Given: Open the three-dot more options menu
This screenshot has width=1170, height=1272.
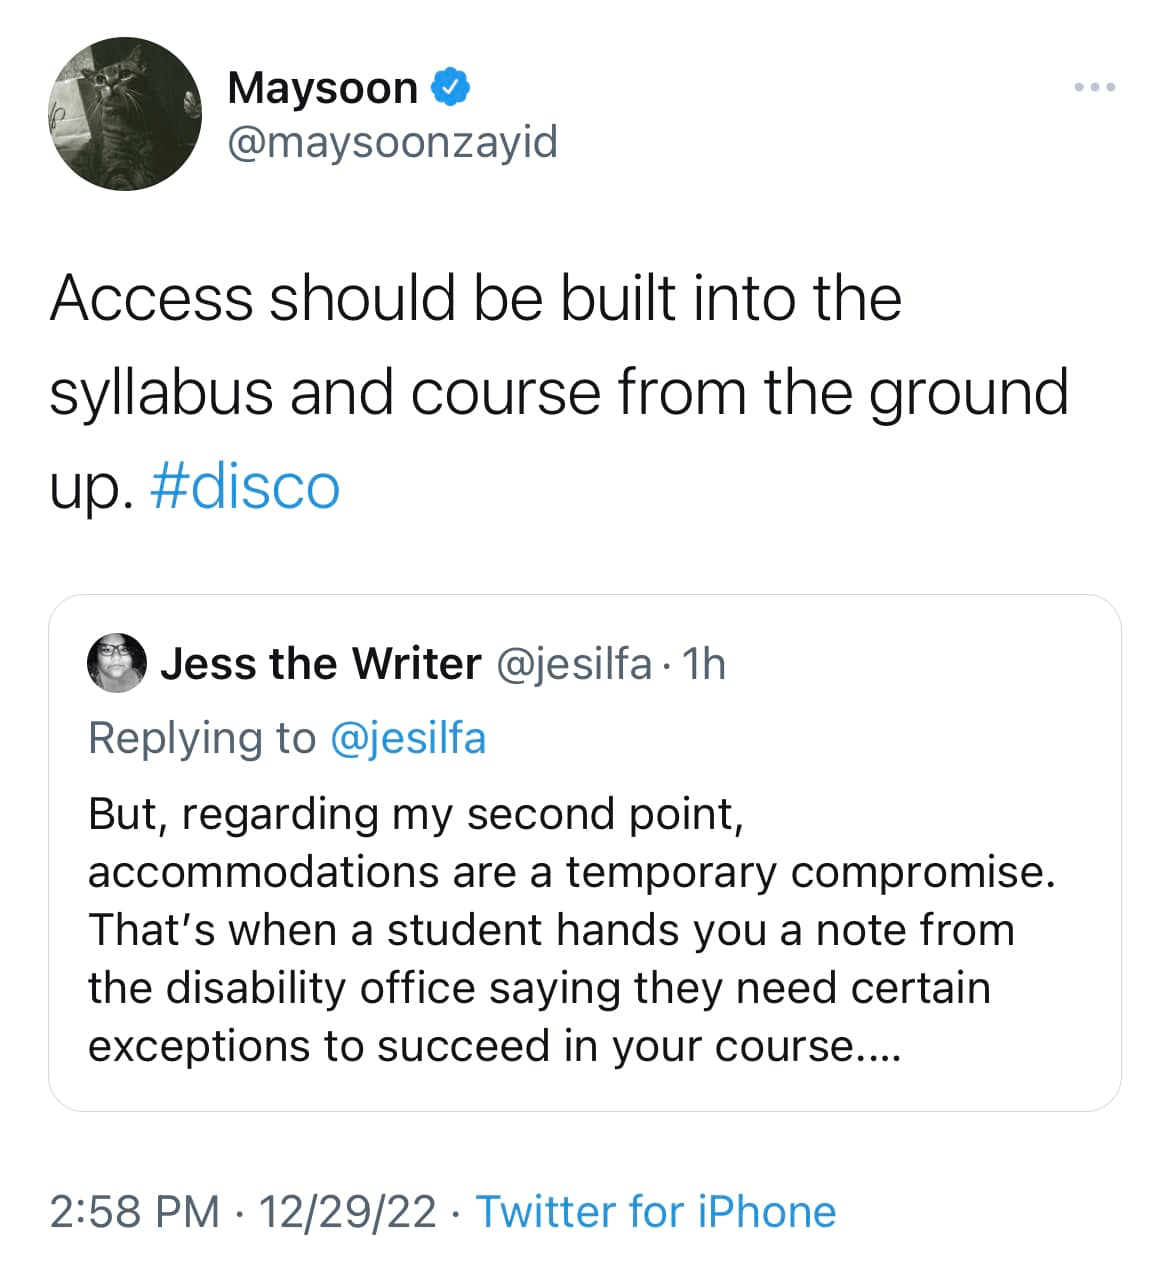Looking at the screenshot, I should (1094, 88).
